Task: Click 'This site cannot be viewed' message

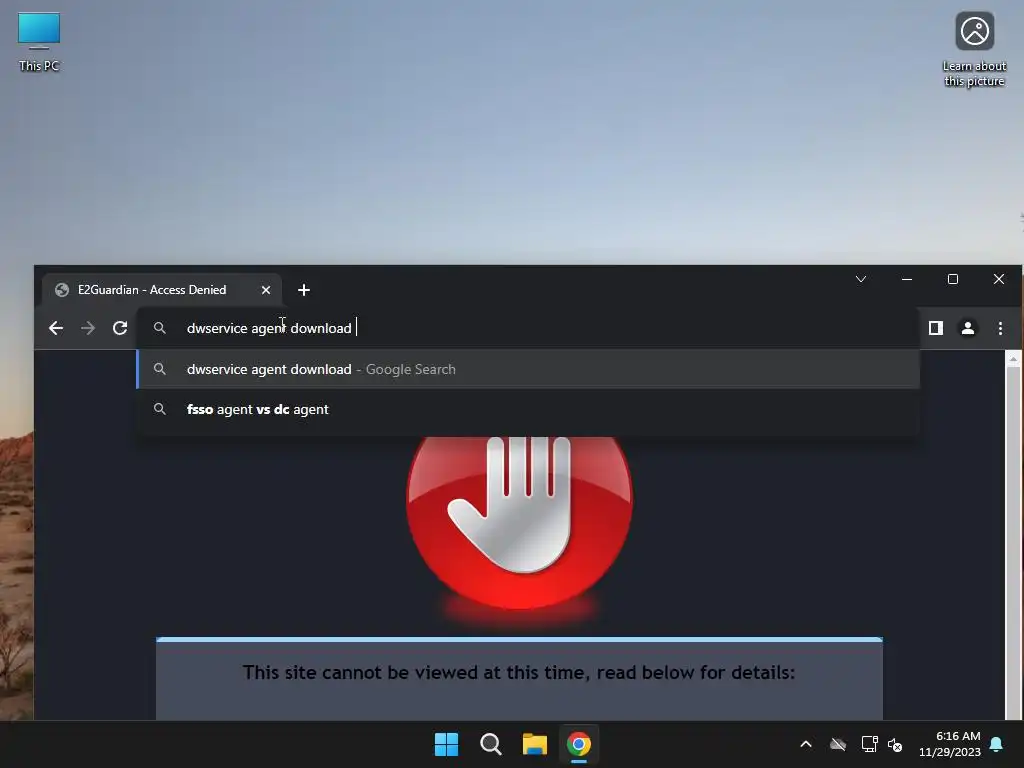Action: point(519,673)
